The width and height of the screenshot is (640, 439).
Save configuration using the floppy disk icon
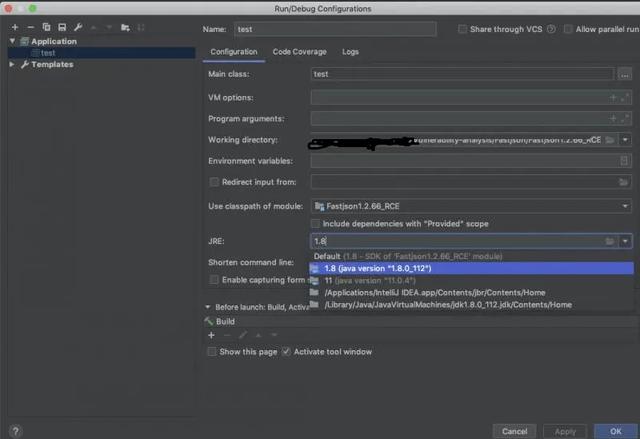pyautogui.click(x=62, y=27)
